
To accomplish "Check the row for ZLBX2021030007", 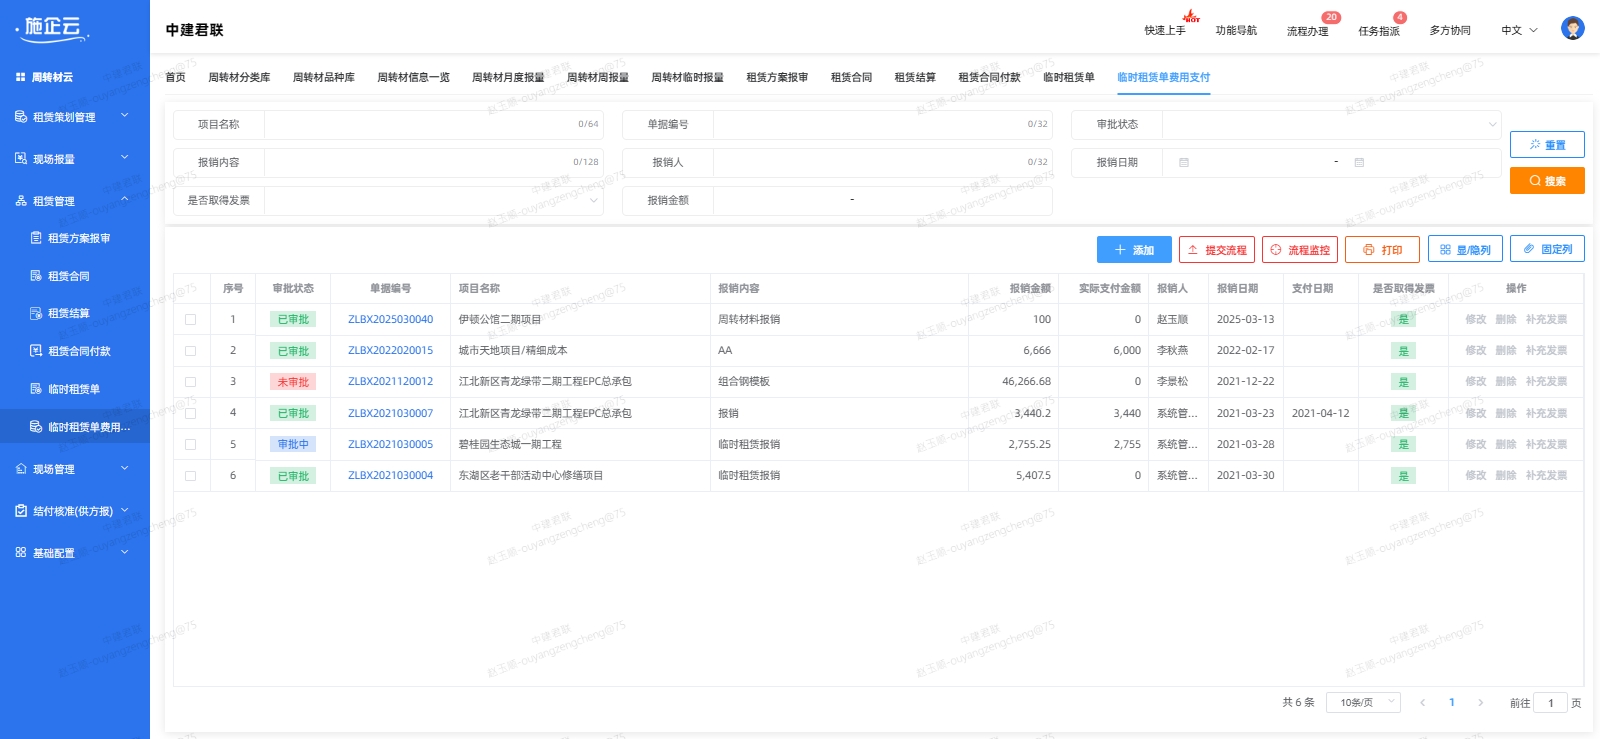I will [190, 413].
